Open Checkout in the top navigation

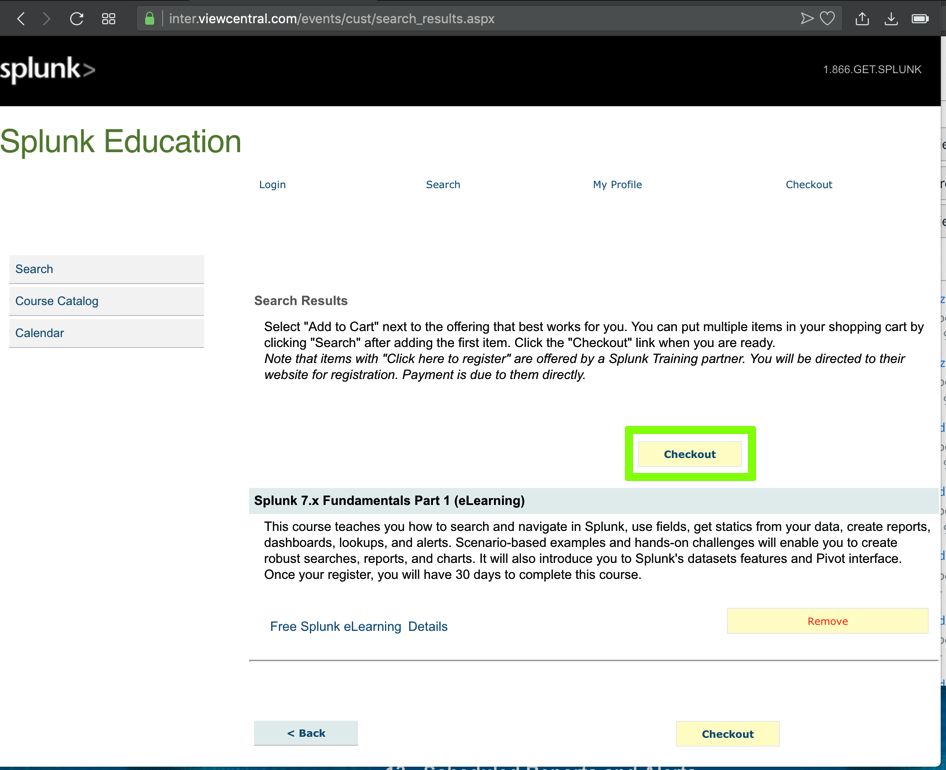(808, 185)
